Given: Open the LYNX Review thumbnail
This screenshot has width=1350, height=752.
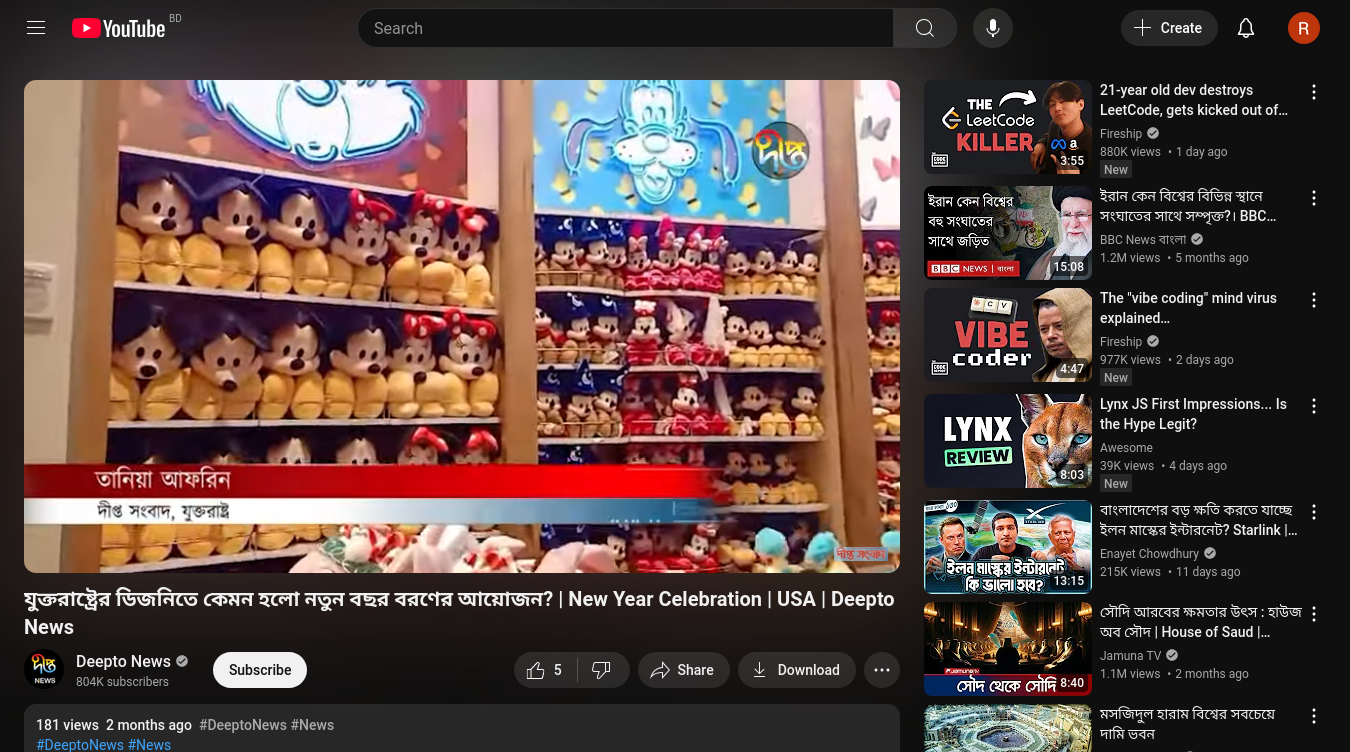Looking at the screenshot, I should click(x=1008, y=441).
